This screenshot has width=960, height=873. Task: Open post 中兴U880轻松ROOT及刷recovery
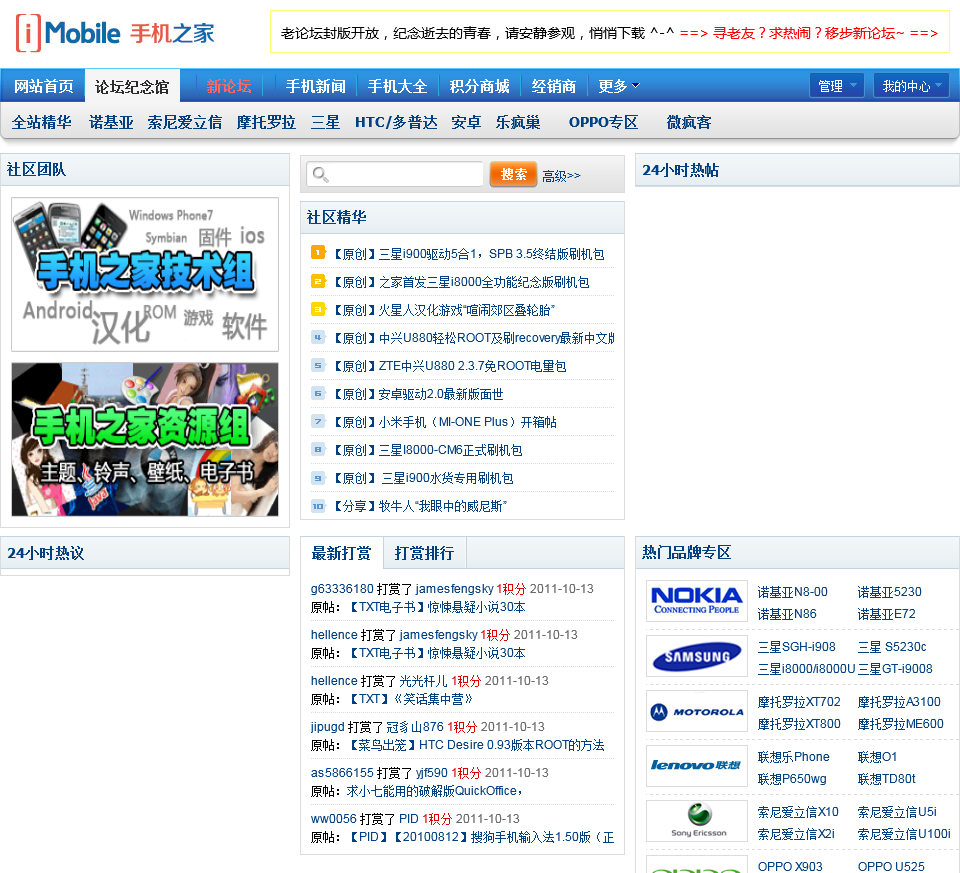coord(473,338)
